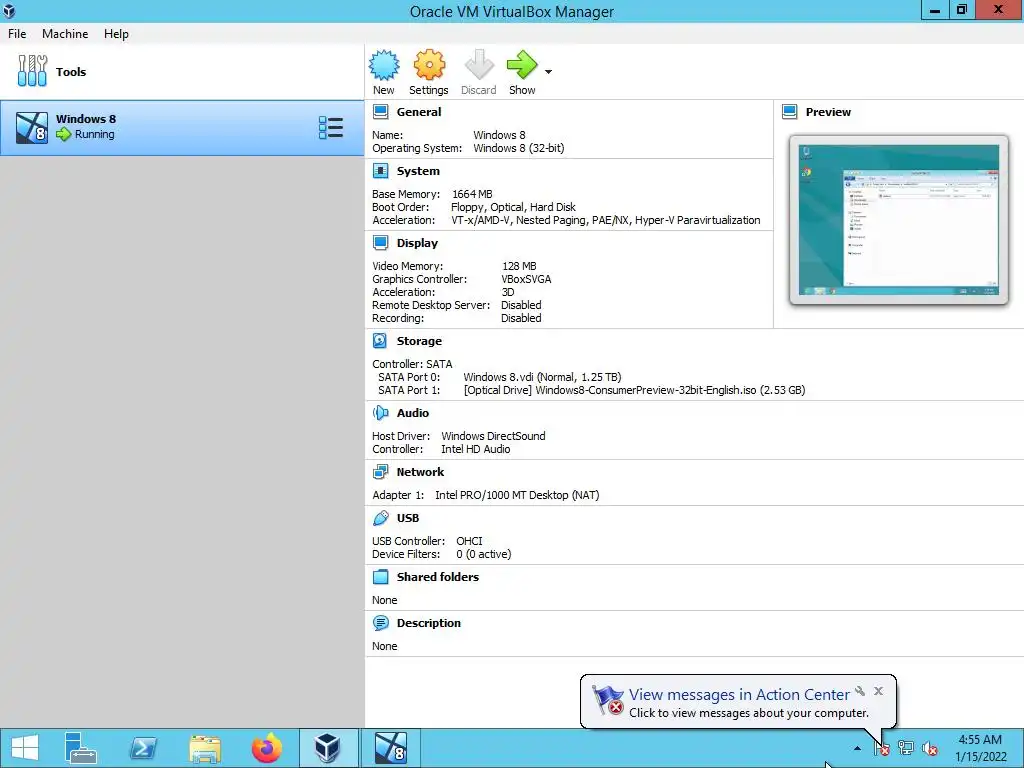The image size is (1024, 768).
Task: Click the Windows8-ConsumerPreview ISO optical drive entry
Action: pos(634,390)
